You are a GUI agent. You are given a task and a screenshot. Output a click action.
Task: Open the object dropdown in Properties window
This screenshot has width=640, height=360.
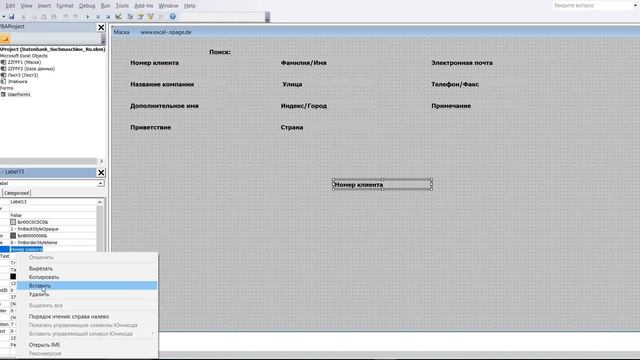click(100, 184)
